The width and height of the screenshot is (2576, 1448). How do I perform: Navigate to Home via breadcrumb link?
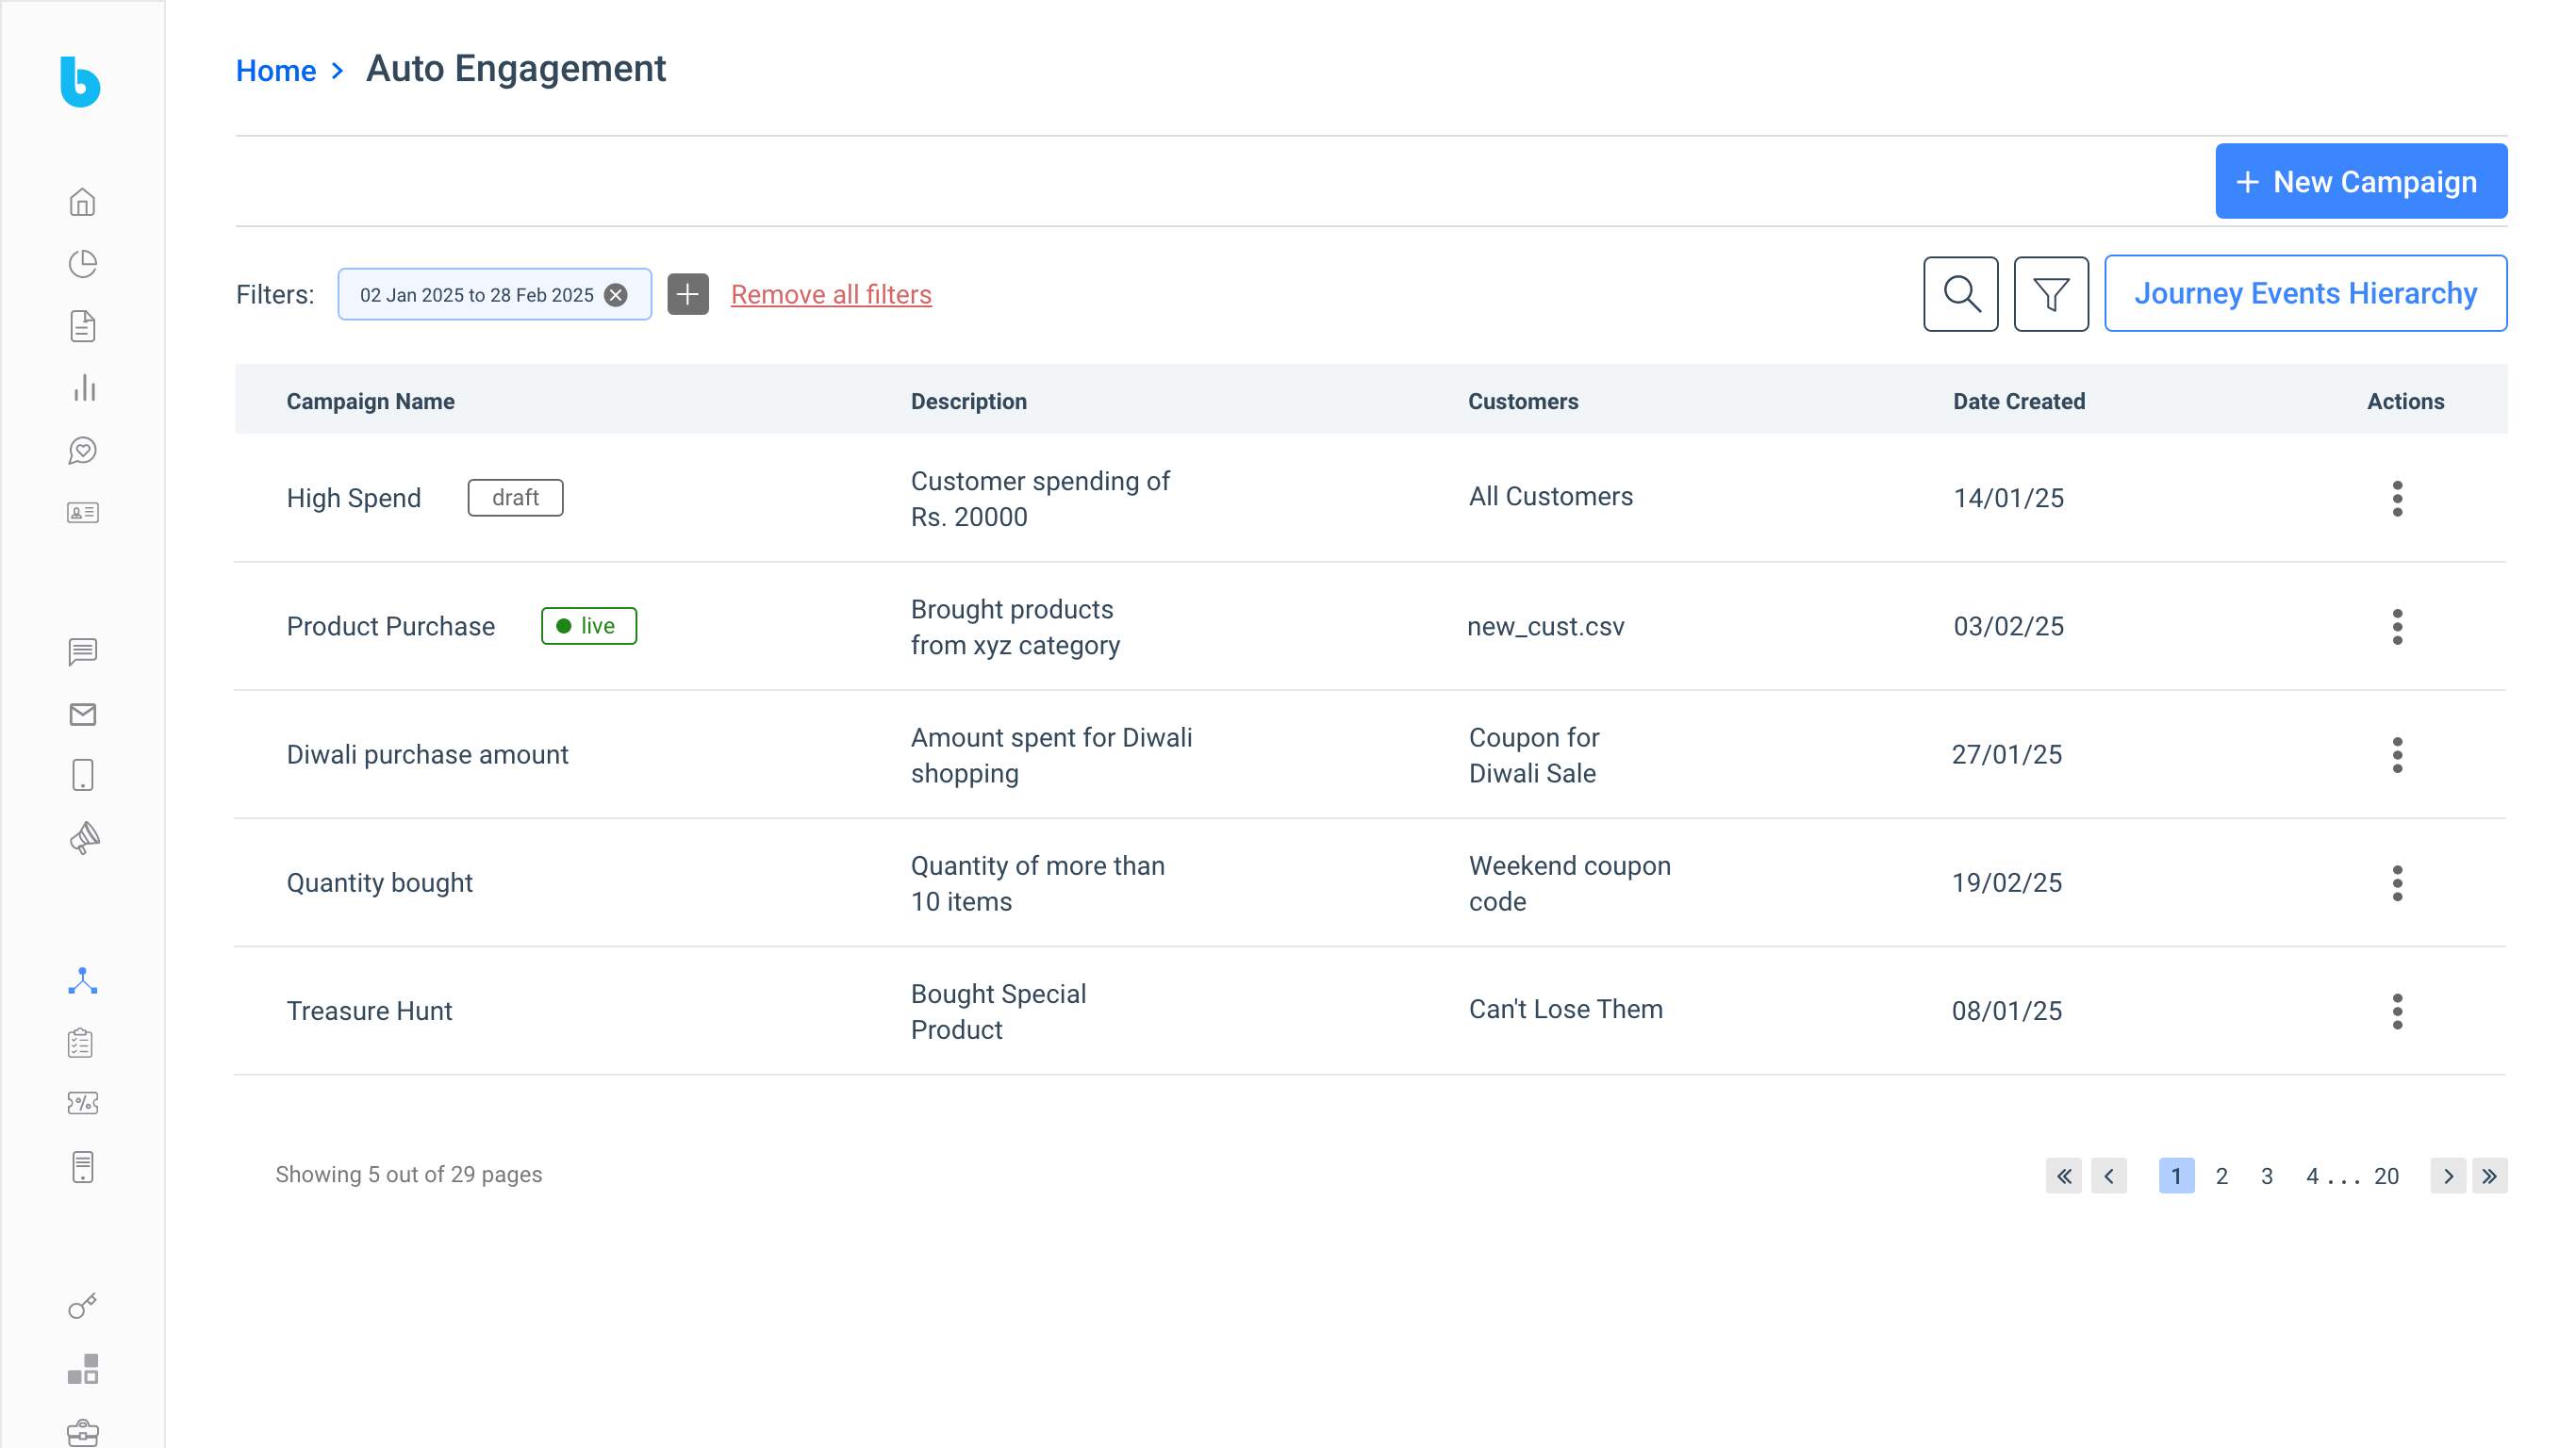(275, 70)
